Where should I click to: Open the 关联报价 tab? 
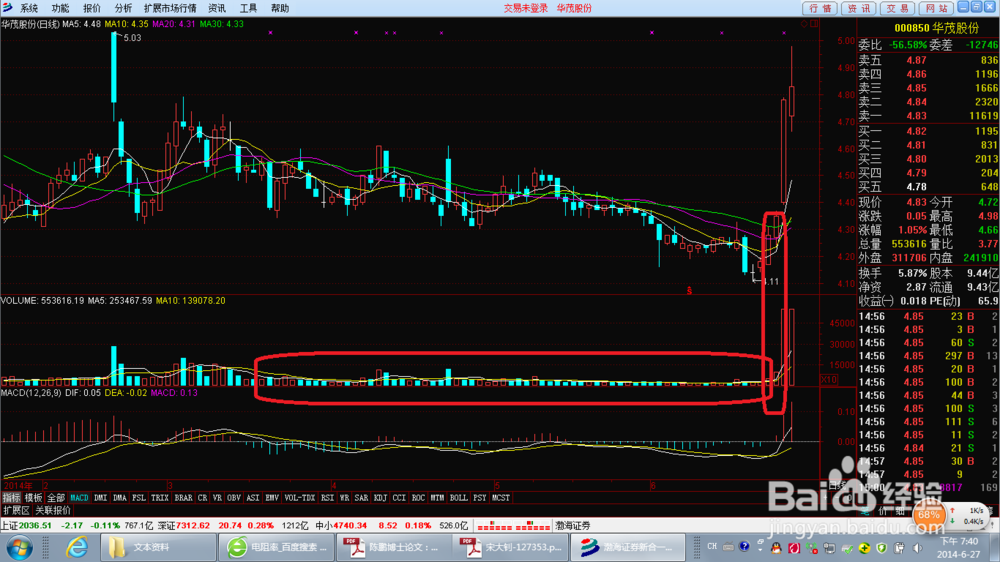[53, 510]
